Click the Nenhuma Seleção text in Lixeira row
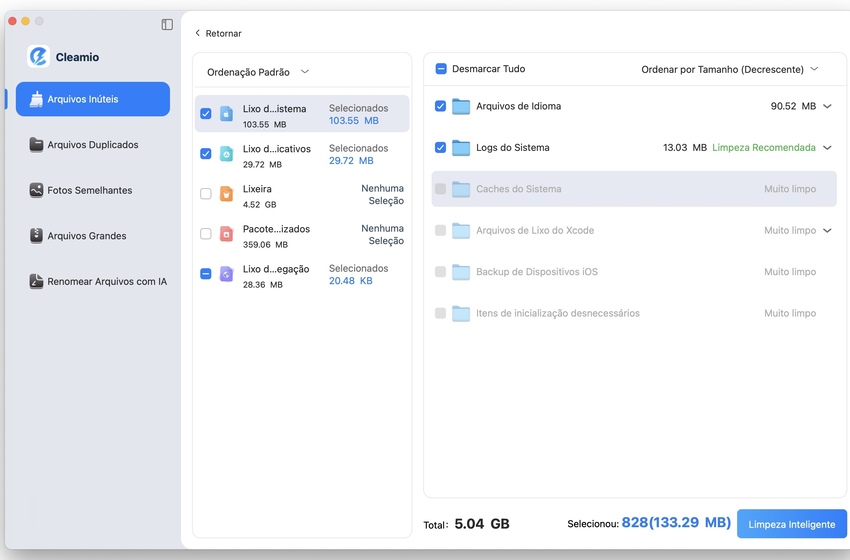 tap(383, 194)
